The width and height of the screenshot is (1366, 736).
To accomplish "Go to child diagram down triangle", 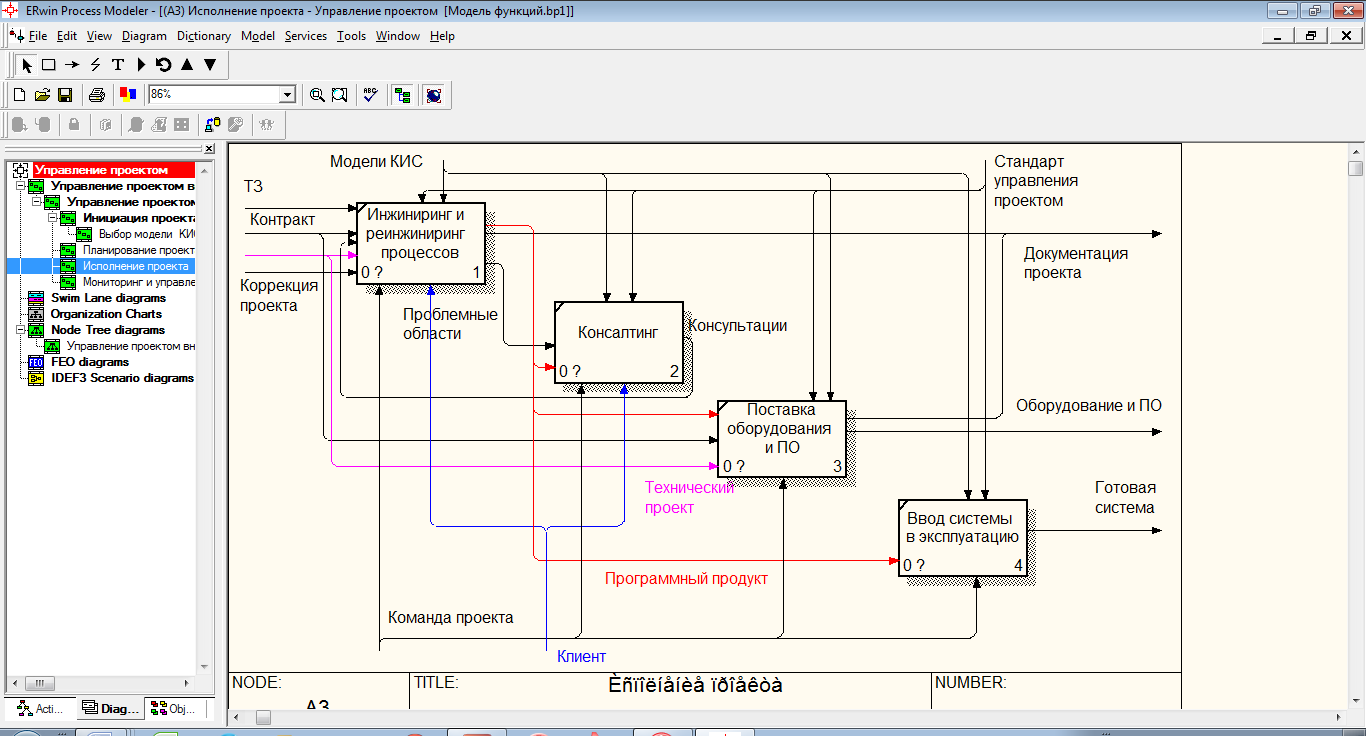I will click(210, 65).
